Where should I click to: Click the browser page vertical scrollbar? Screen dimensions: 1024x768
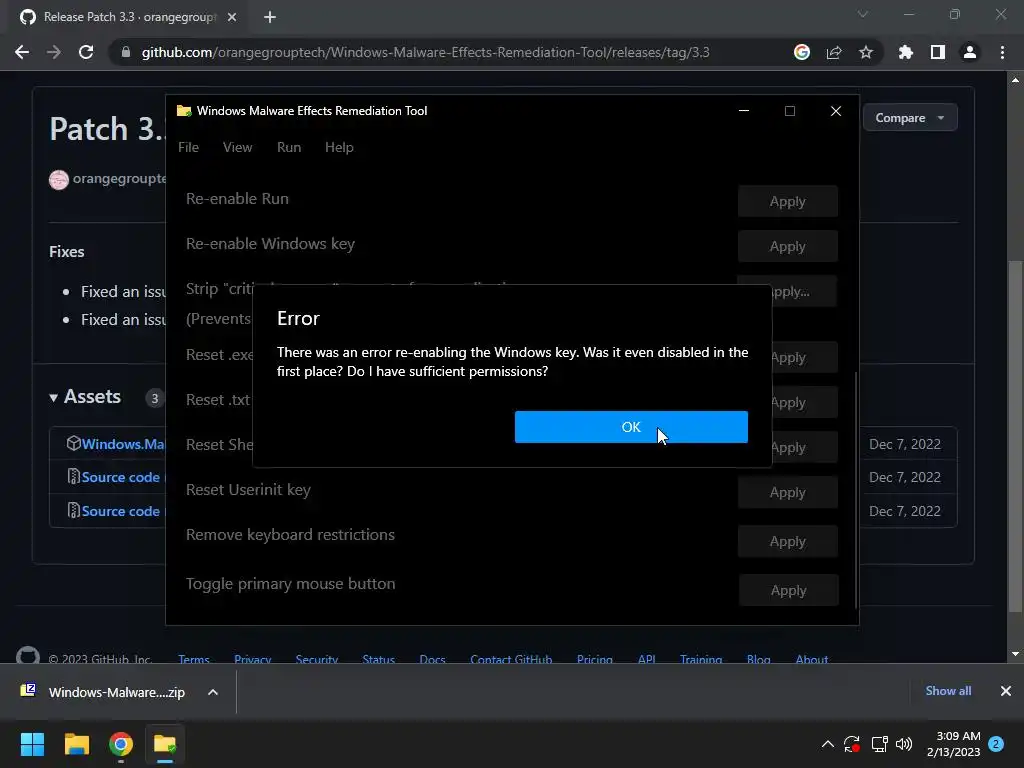1015,436
